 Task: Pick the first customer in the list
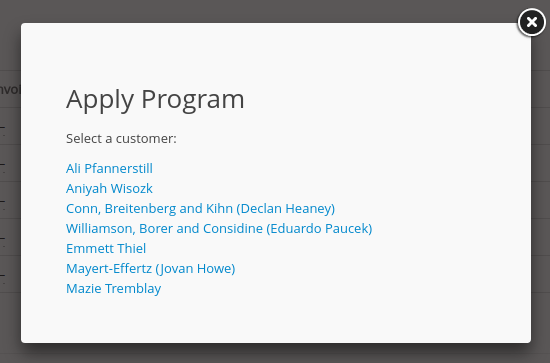coord(109,168)
